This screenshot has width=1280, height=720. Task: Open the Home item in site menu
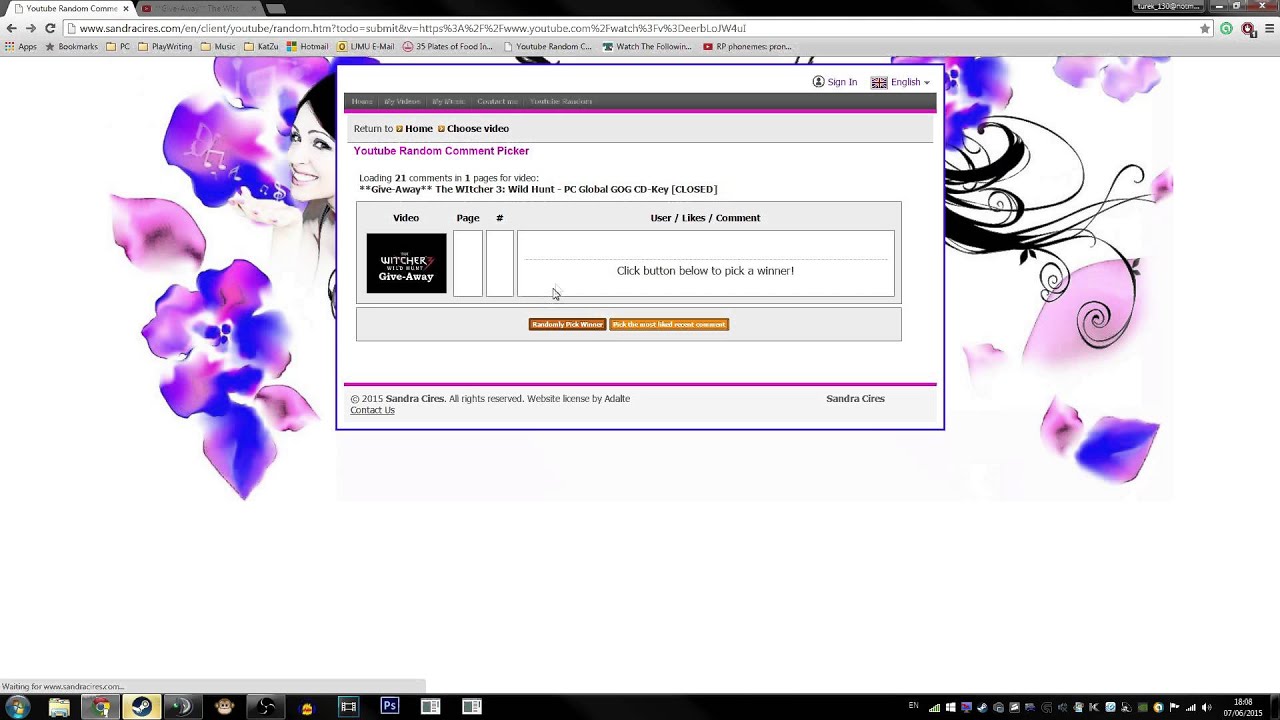pos(362,101)
